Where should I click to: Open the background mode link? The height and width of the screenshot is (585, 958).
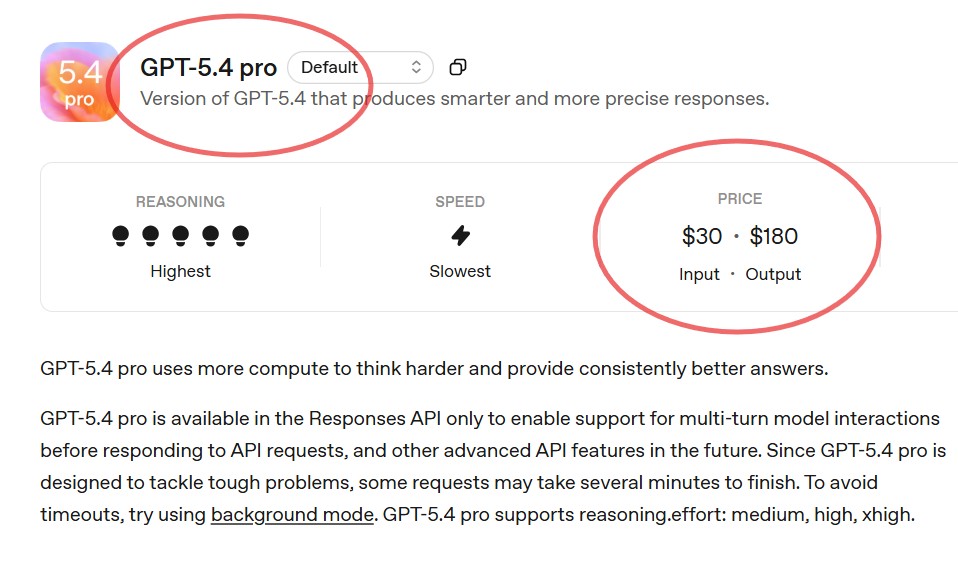292,515
